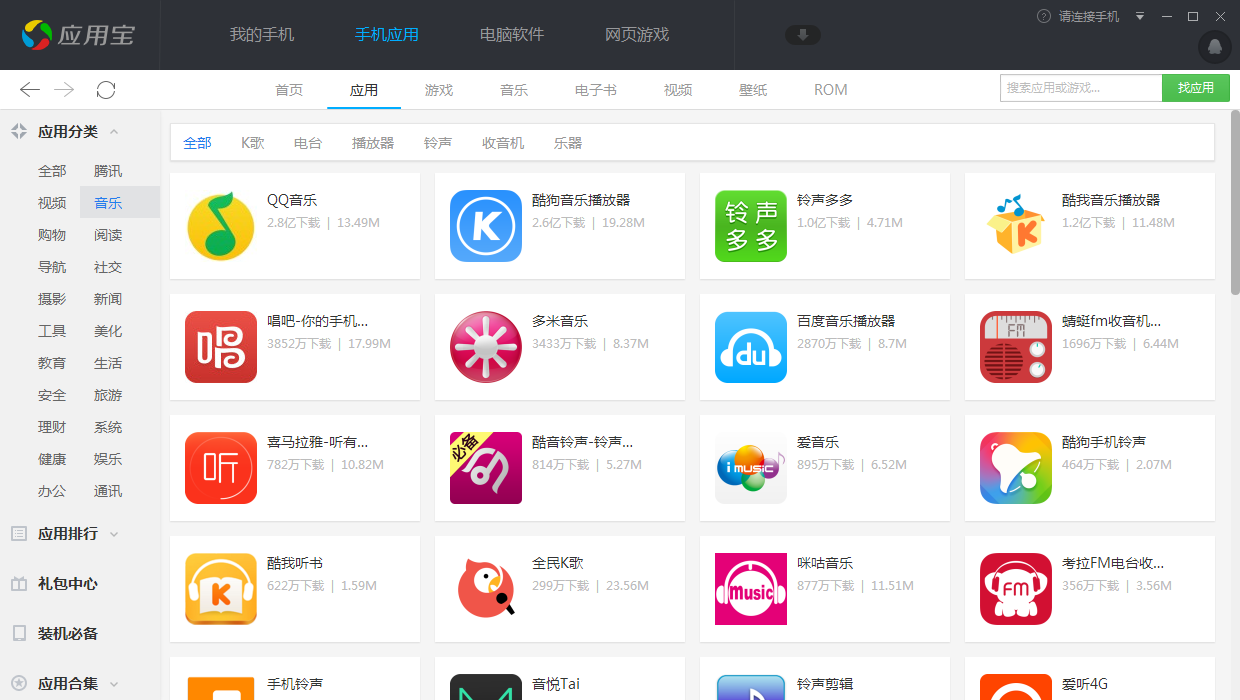This screenshot has height=700, width=1240.
Task: Open the 酷音铃声 app icon
Action: 486,468
